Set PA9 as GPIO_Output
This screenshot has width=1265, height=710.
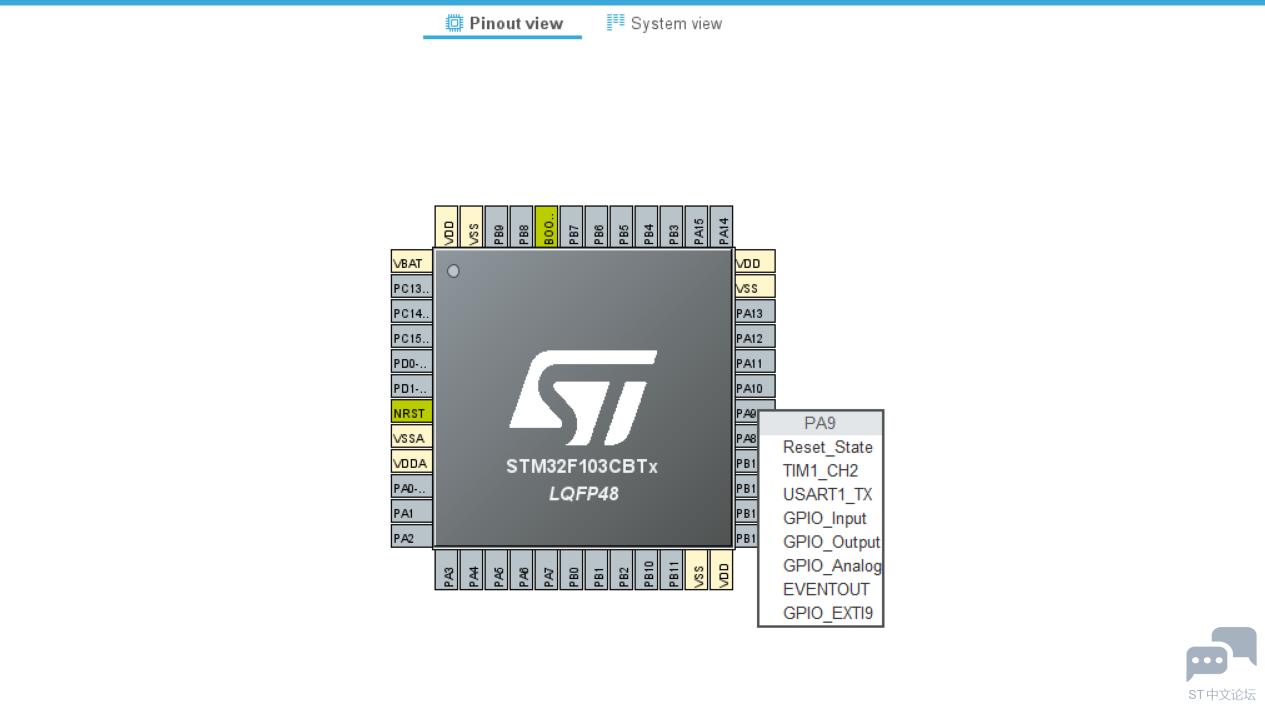(831, 542)
